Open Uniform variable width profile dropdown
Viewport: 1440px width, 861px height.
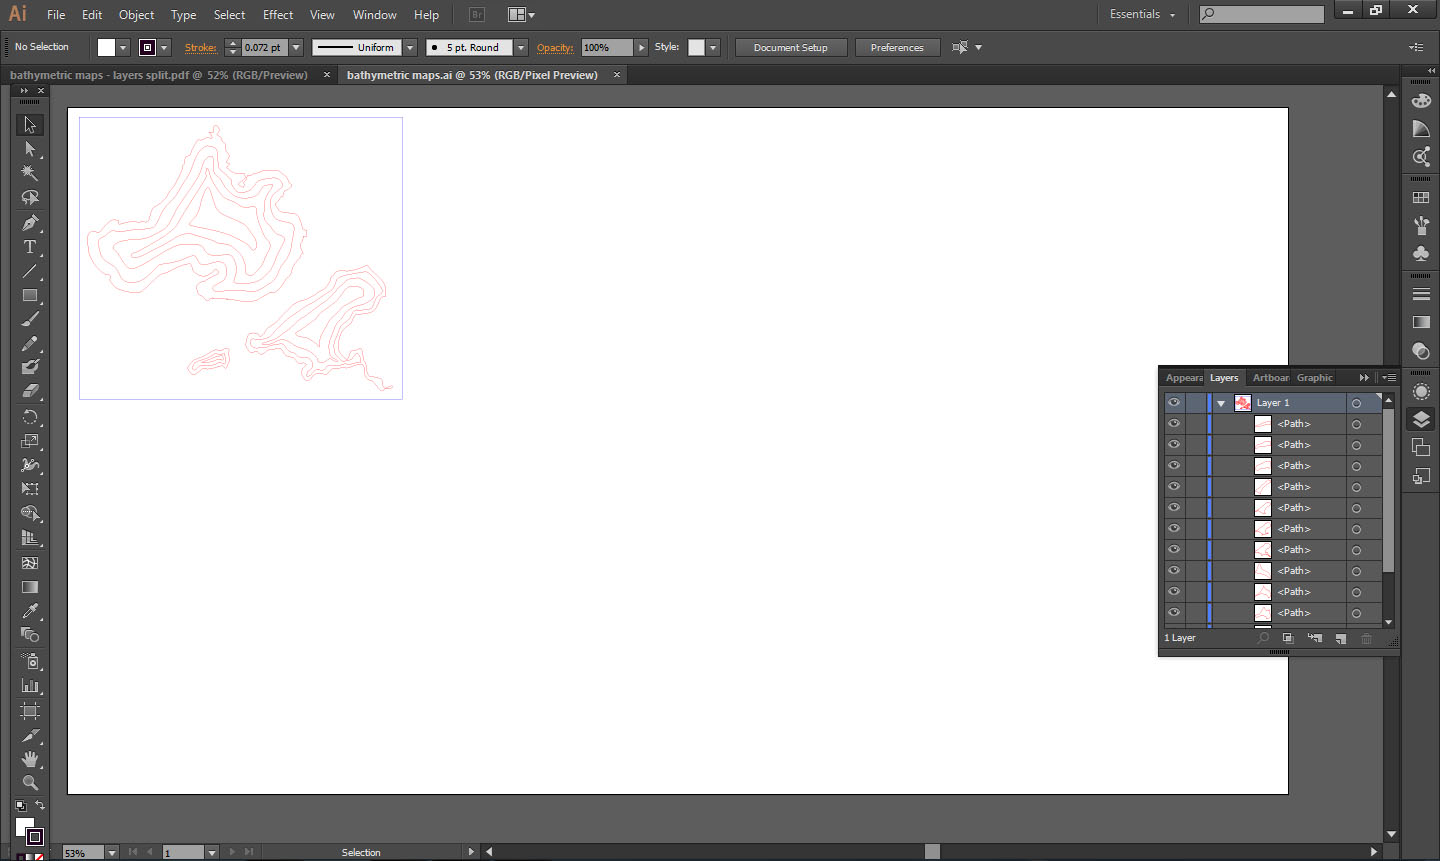410,47
